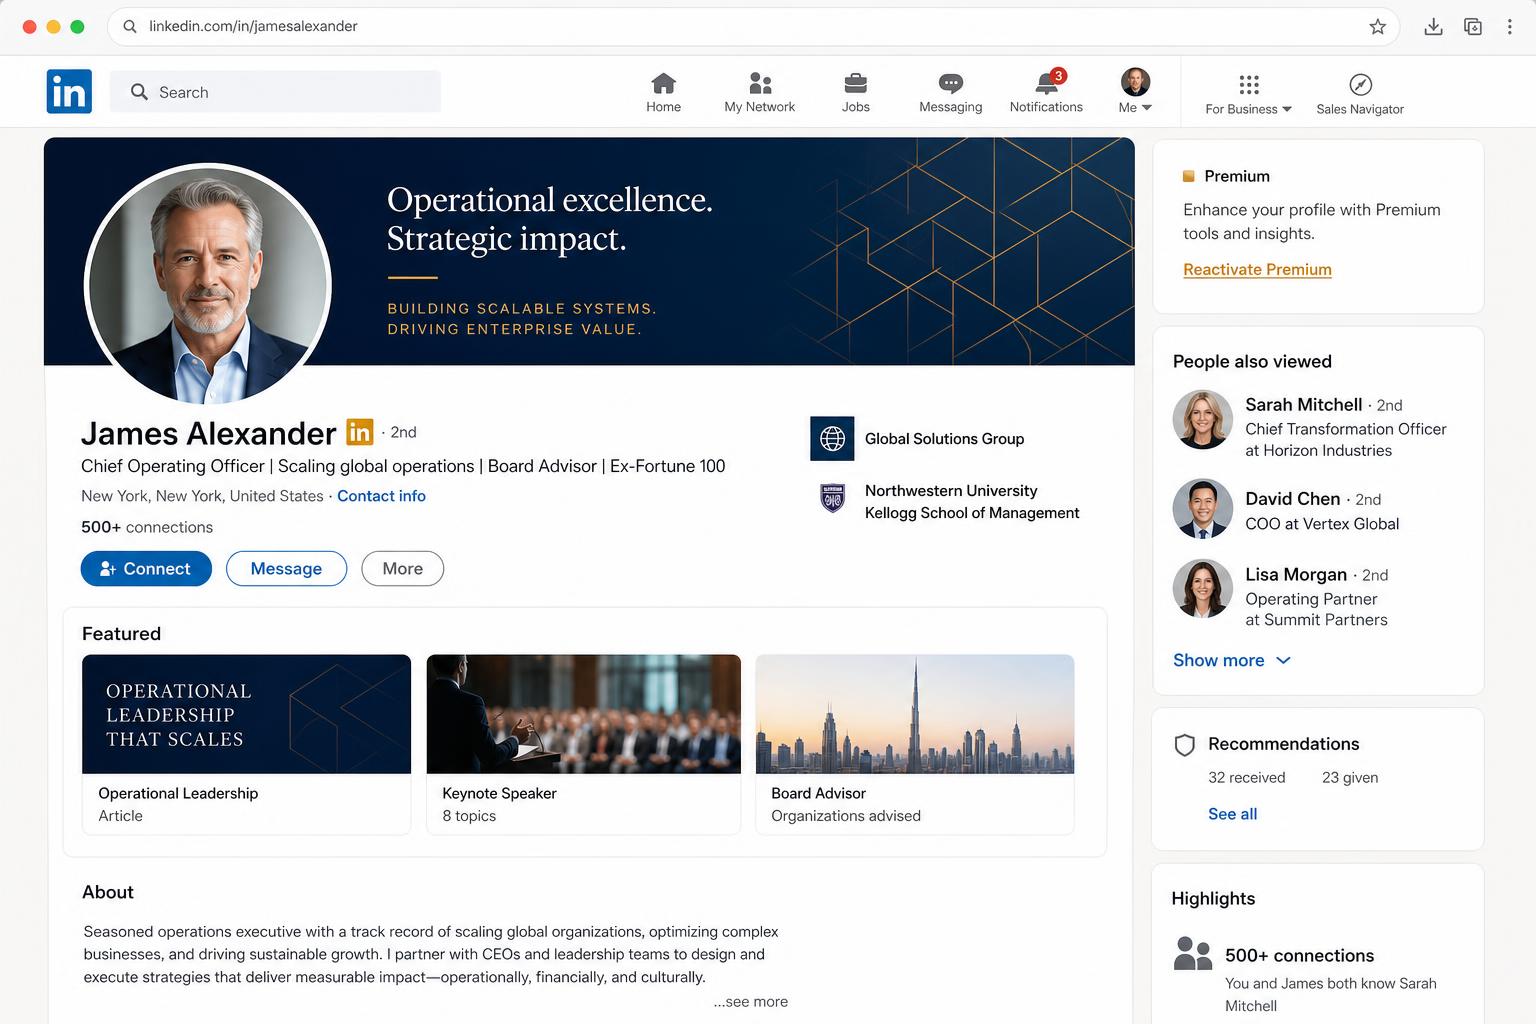Open the browser downloads icon
Screen dimensions: 1536x1024
click(1433, 27)
